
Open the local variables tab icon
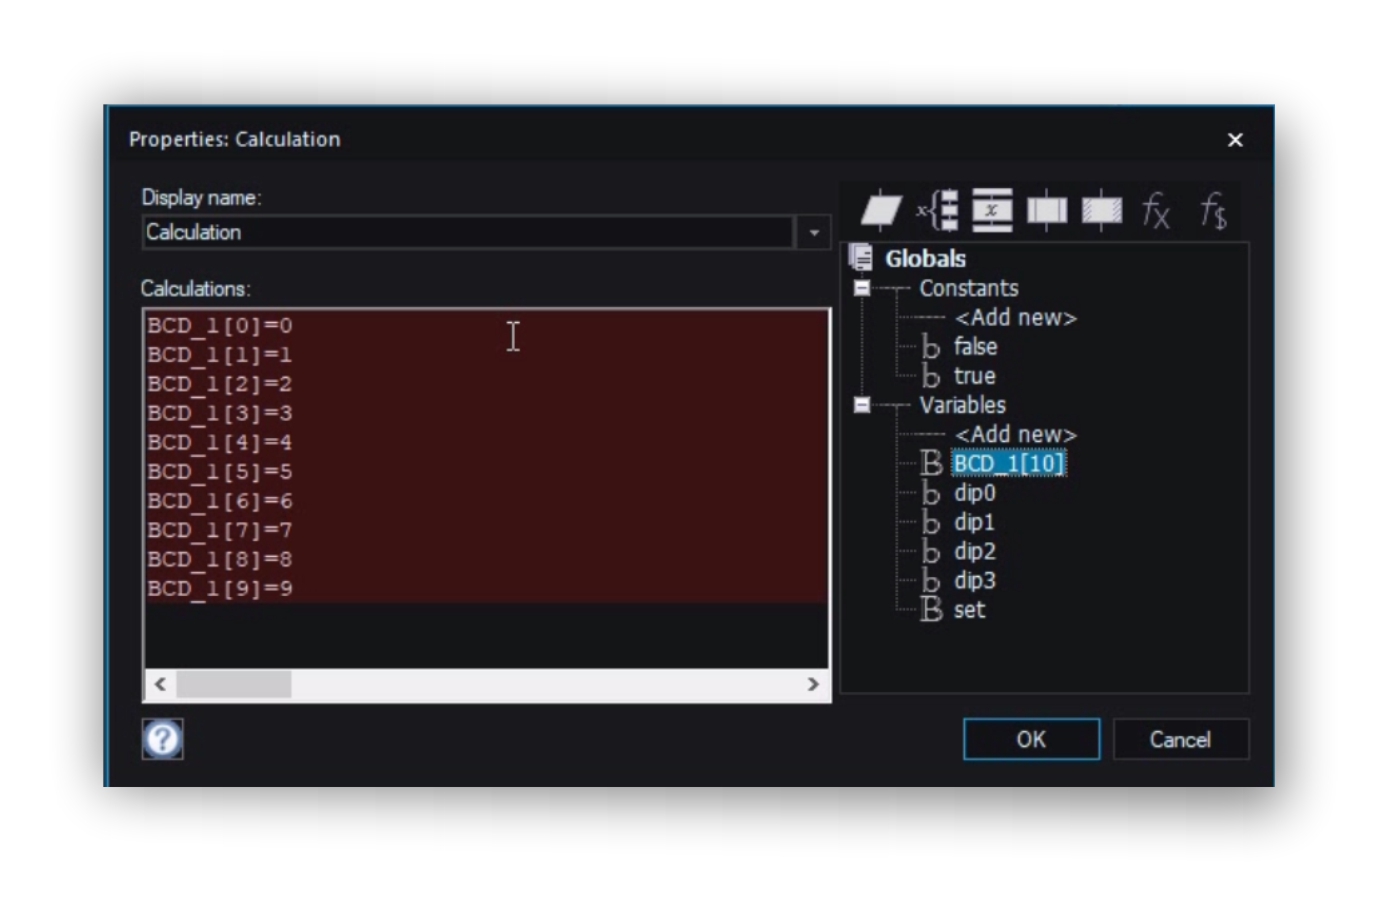[992, 210]
